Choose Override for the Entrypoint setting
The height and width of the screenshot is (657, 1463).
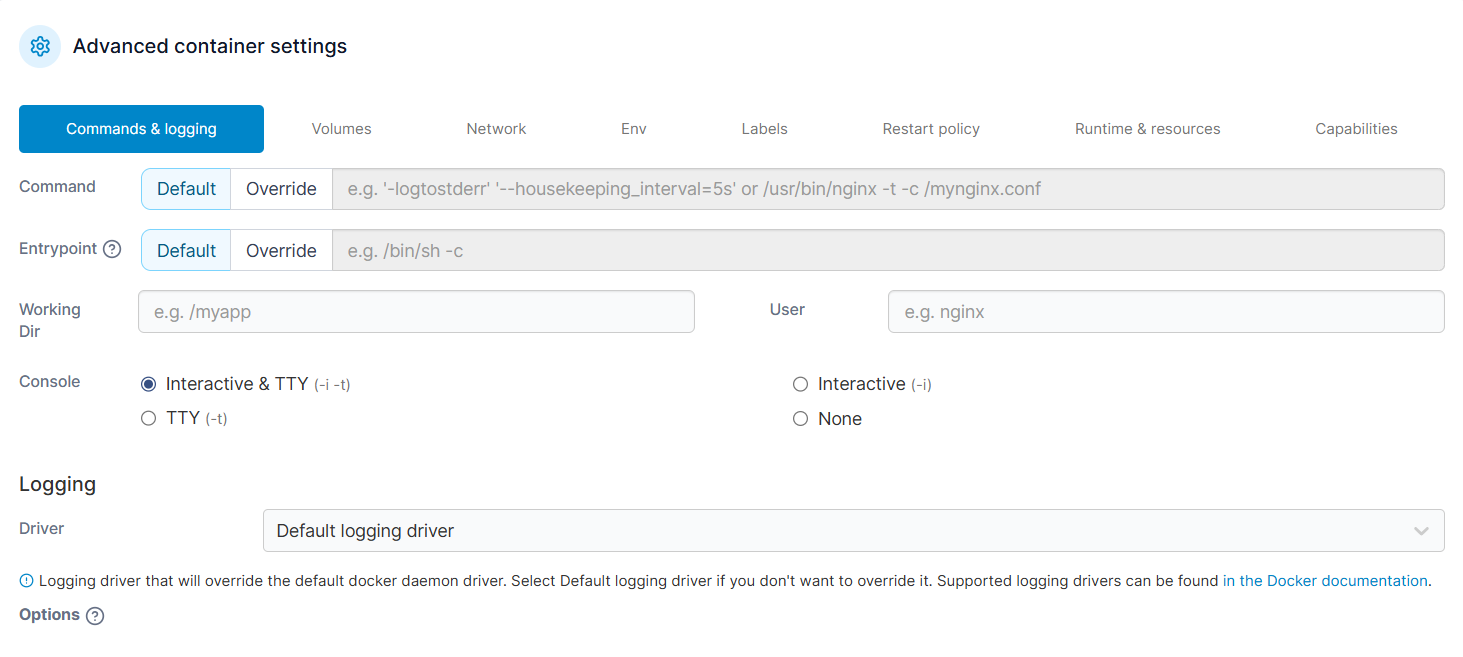[281, 250]
